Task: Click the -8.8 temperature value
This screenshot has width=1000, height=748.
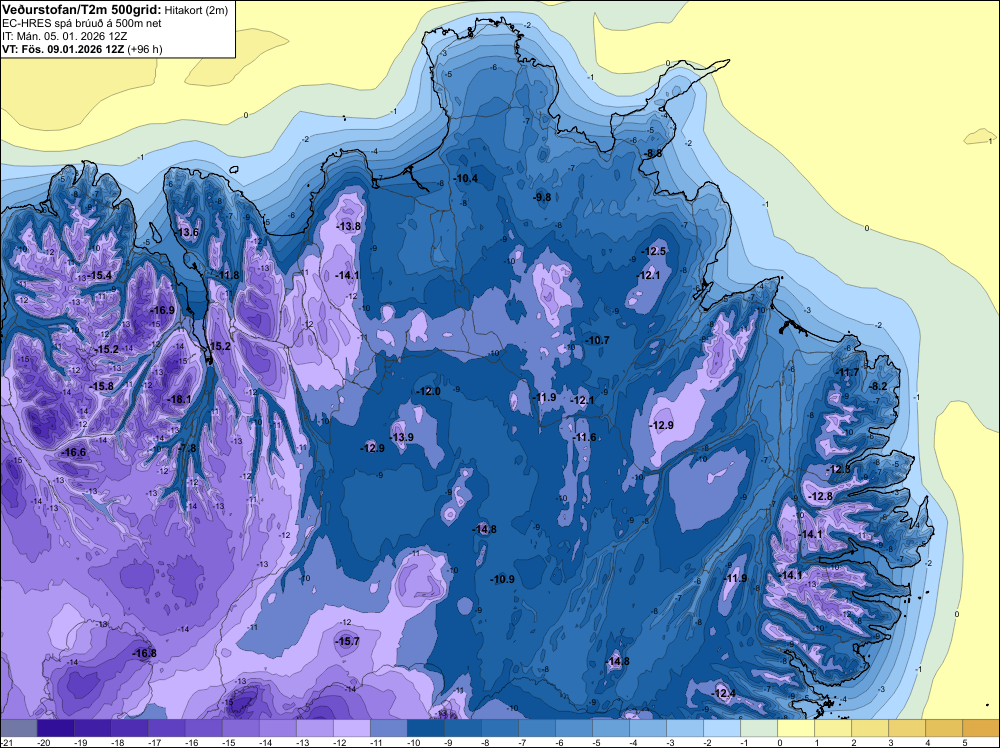Action: pos(653,154)
